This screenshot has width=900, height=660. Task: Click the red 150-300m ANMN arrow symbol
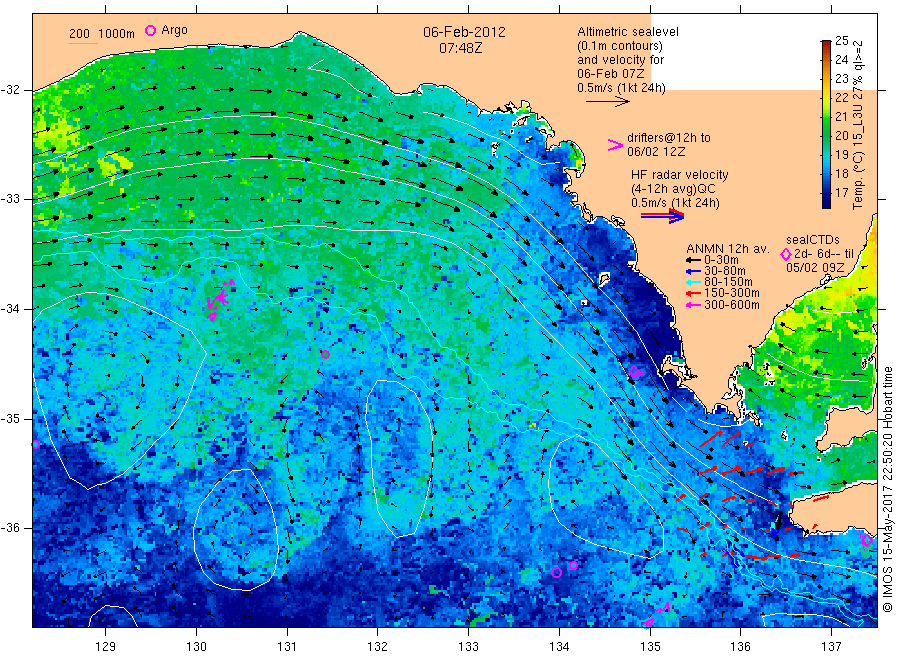(x=694, y=293)
